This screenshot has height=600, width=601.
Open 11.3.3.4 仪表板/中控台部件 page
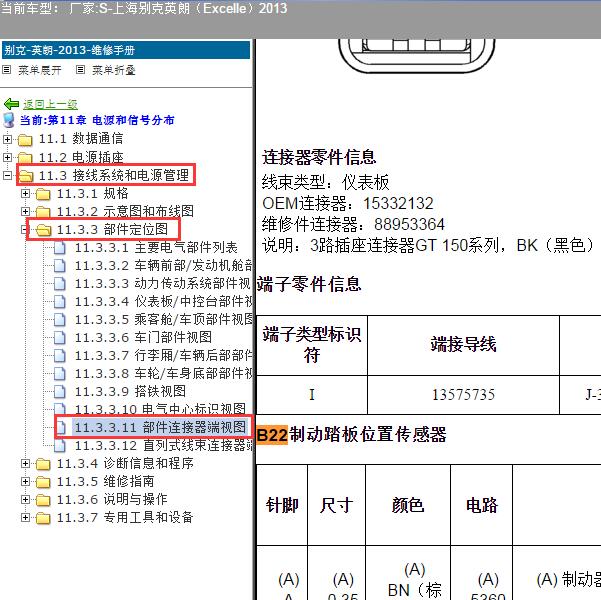pos(163,302)
